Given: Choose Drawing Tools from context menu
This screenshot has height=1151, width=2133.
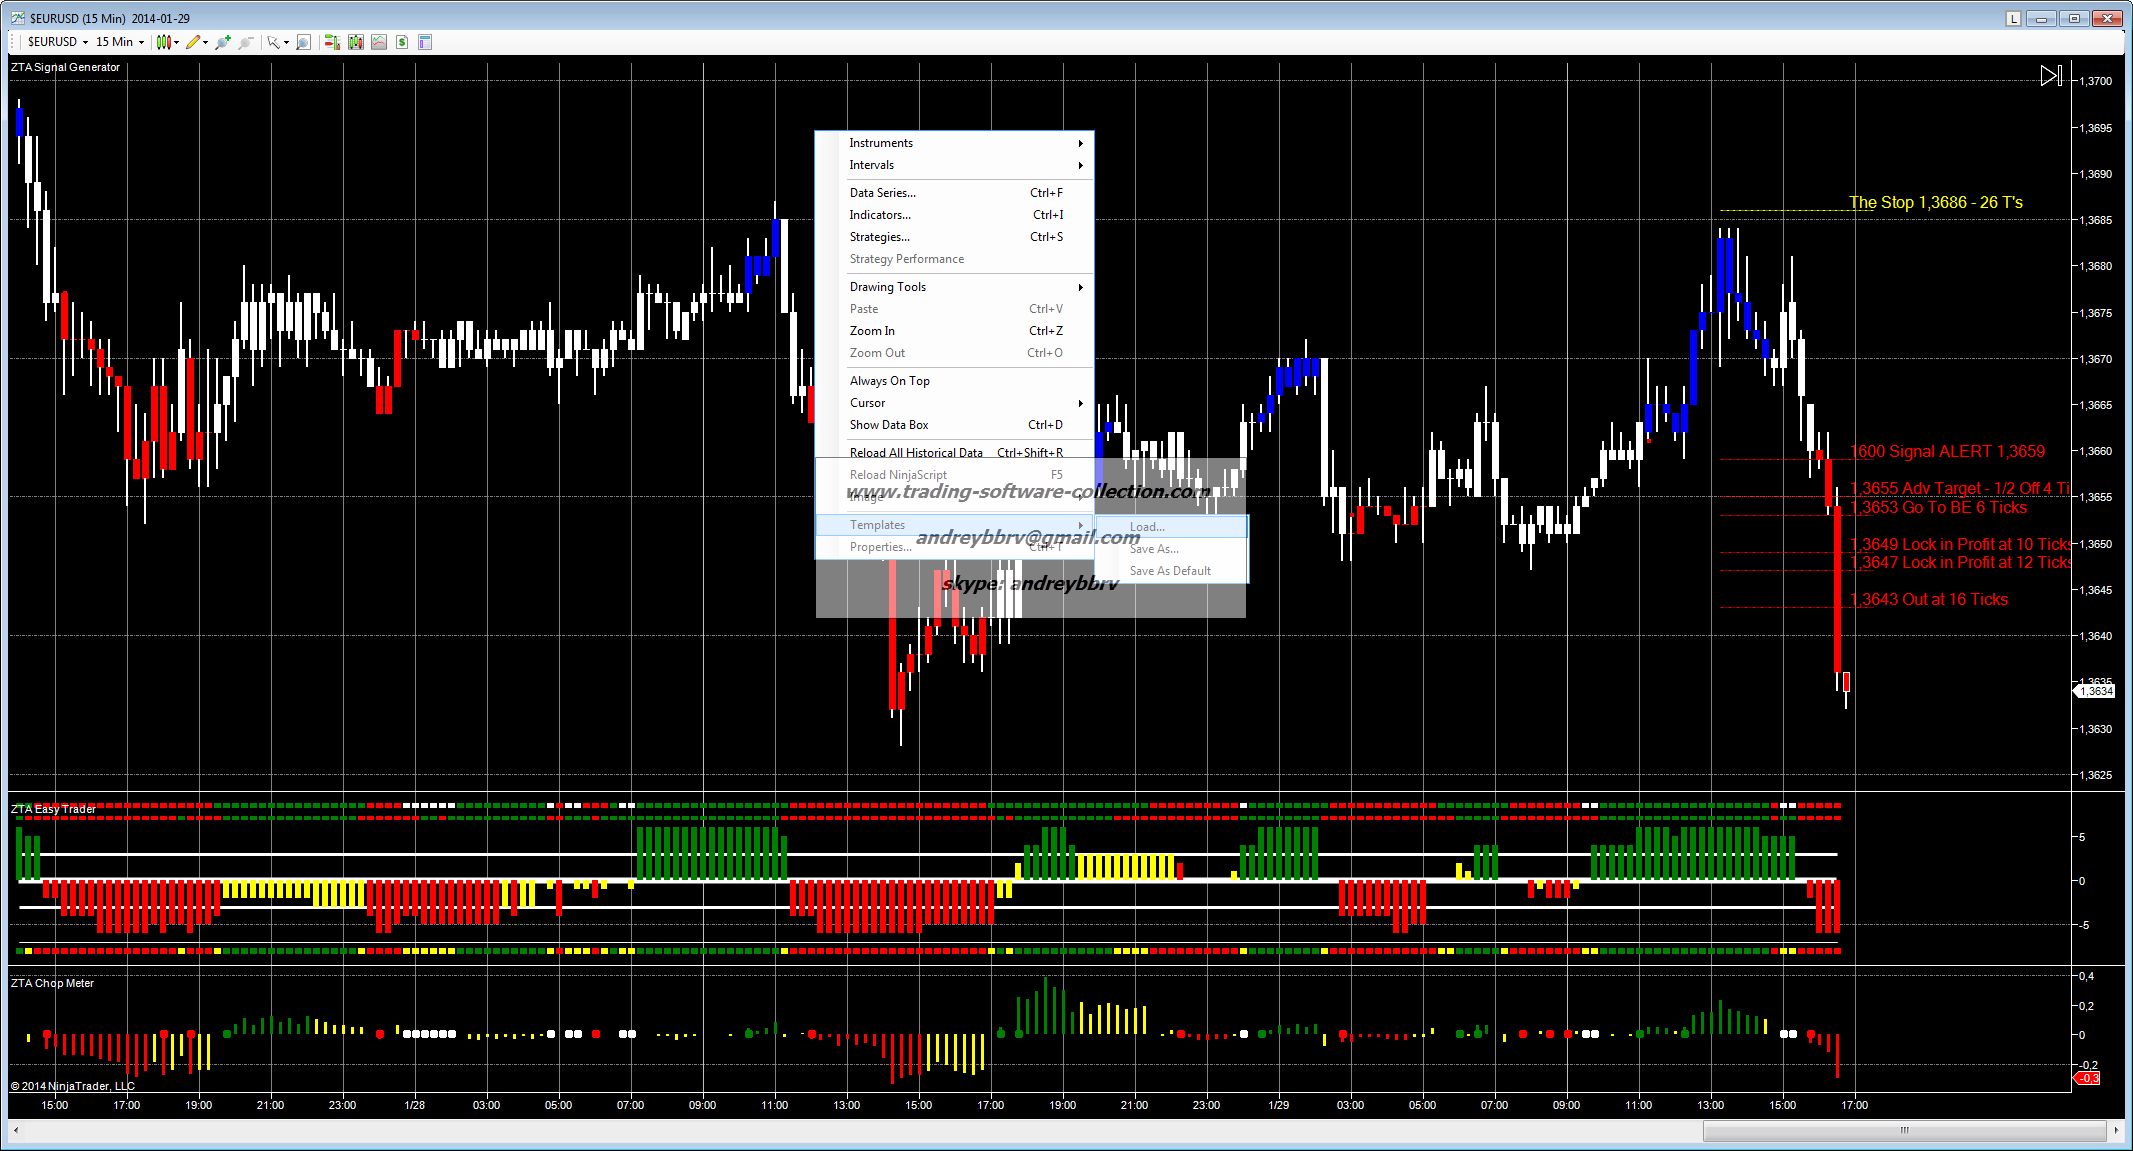Looking at the screenshot, I should click(x=887, y=287).
